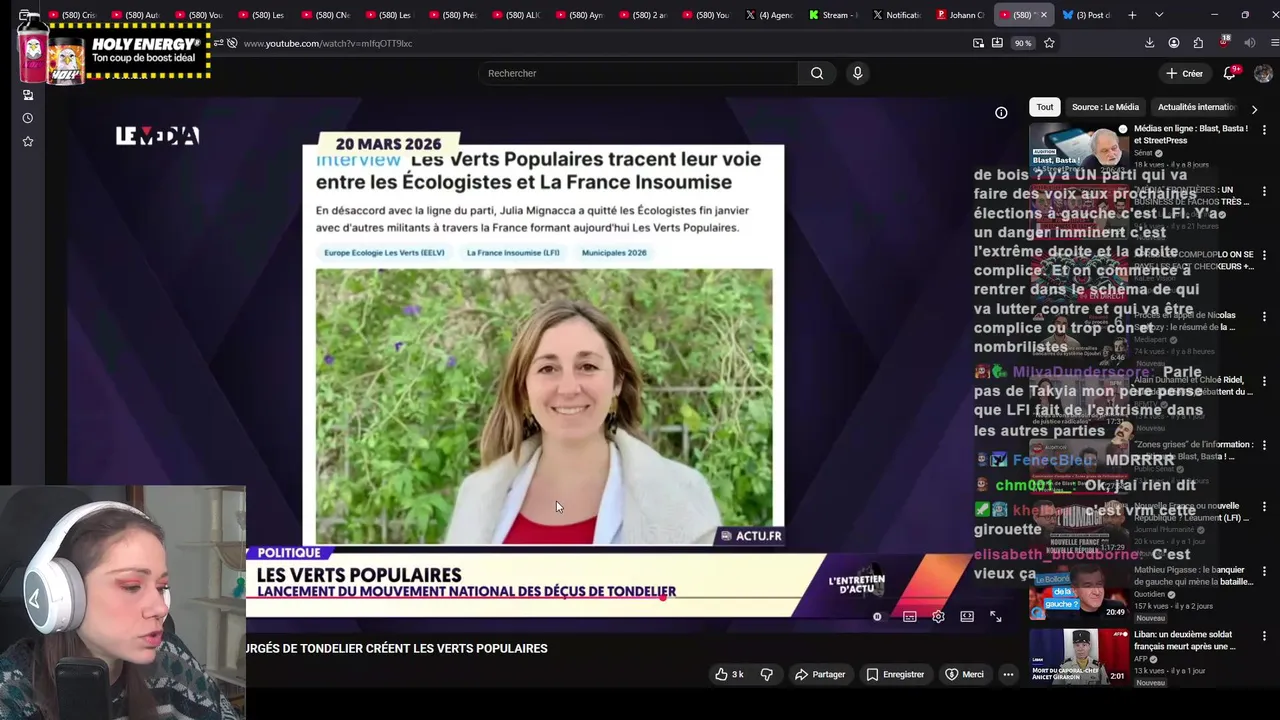Close the active YouTube tab
The width and height of the screenshot is (1280, 720).
(x=1043, y=15)
